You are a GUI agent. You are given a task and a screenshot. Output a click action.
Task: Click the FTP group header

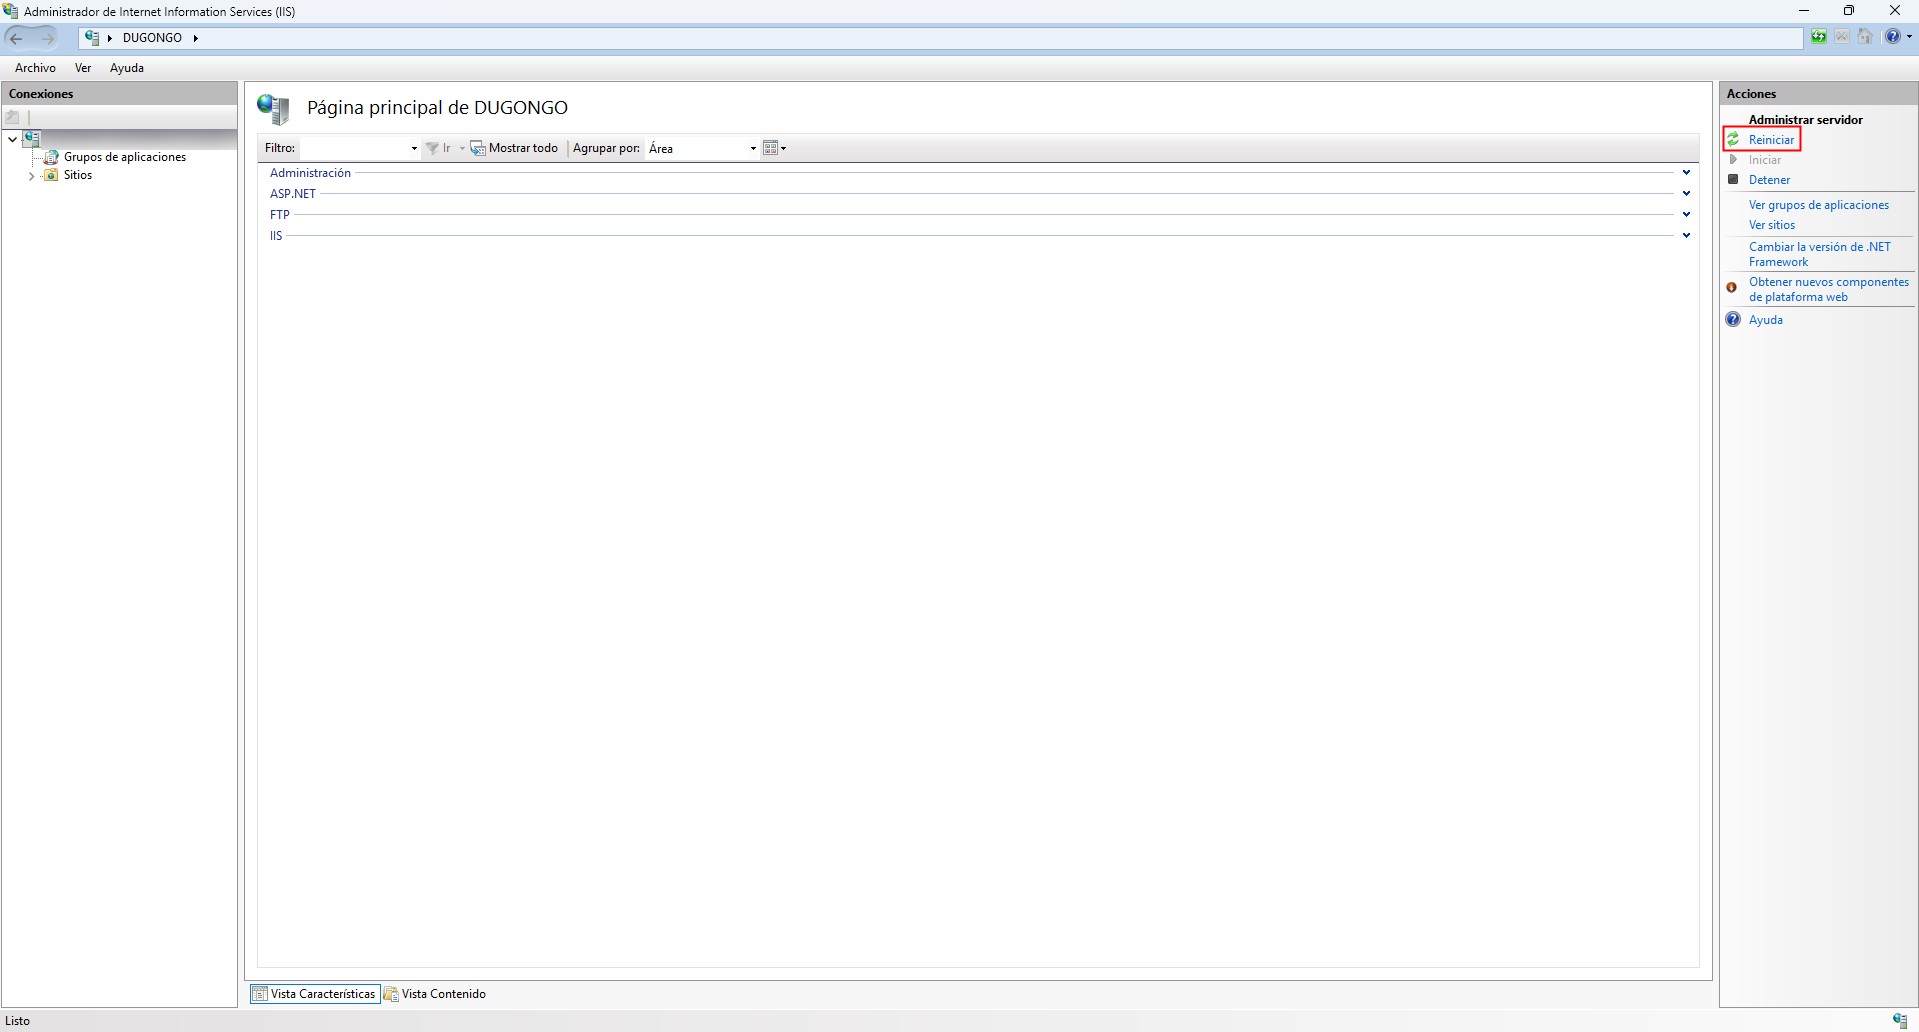[x=279, y=215]
